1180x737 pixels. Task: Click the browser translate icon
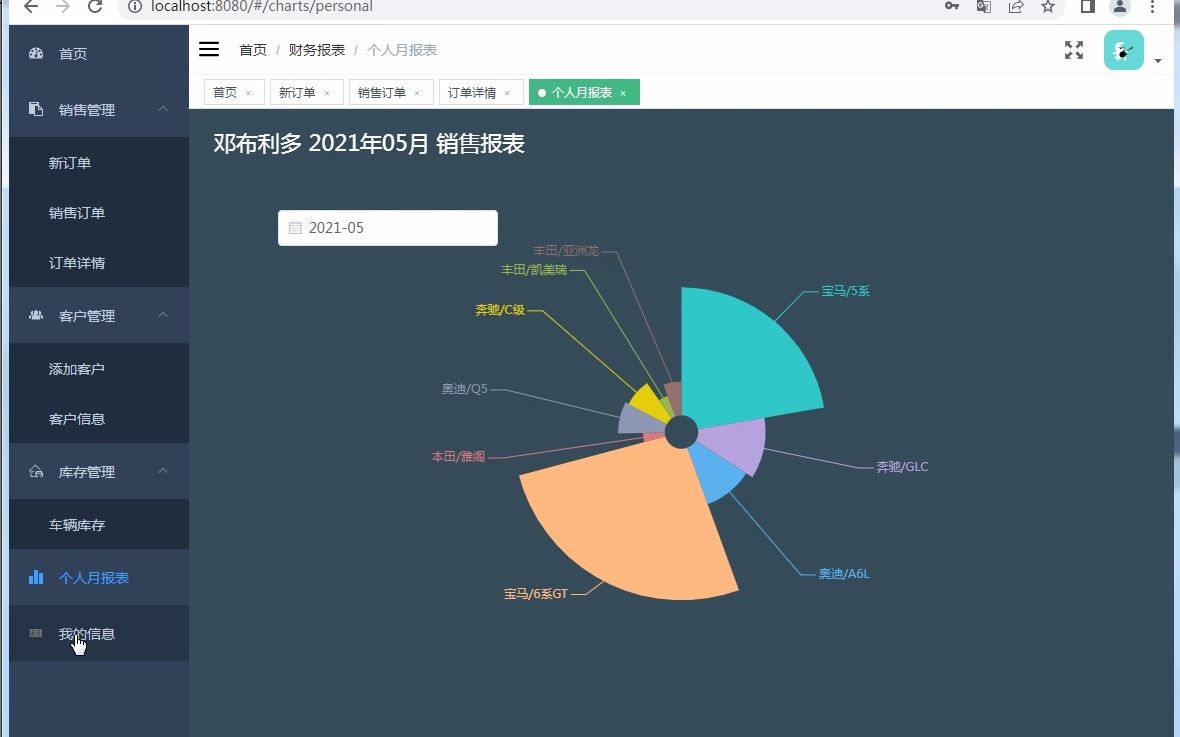(984, 7)
